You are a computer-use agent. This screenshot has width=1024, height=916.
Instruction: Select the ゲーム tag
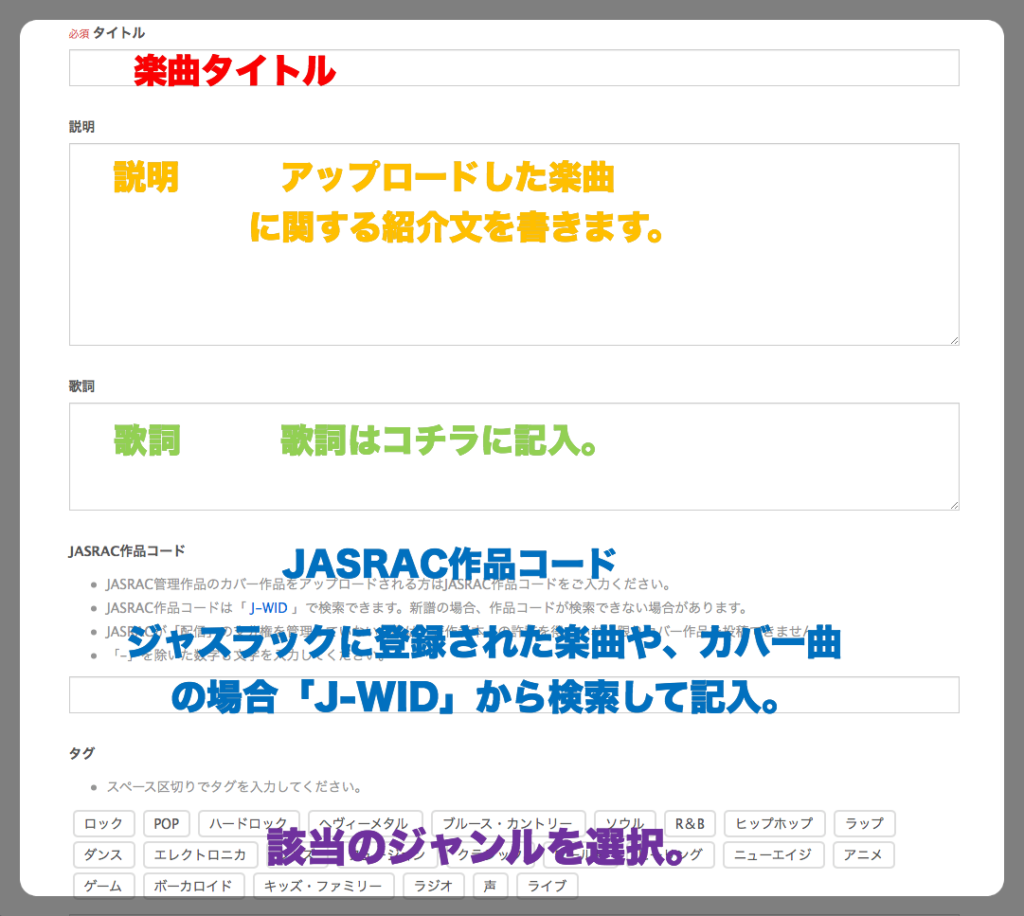pyautogui.click(x=104, y=887)
